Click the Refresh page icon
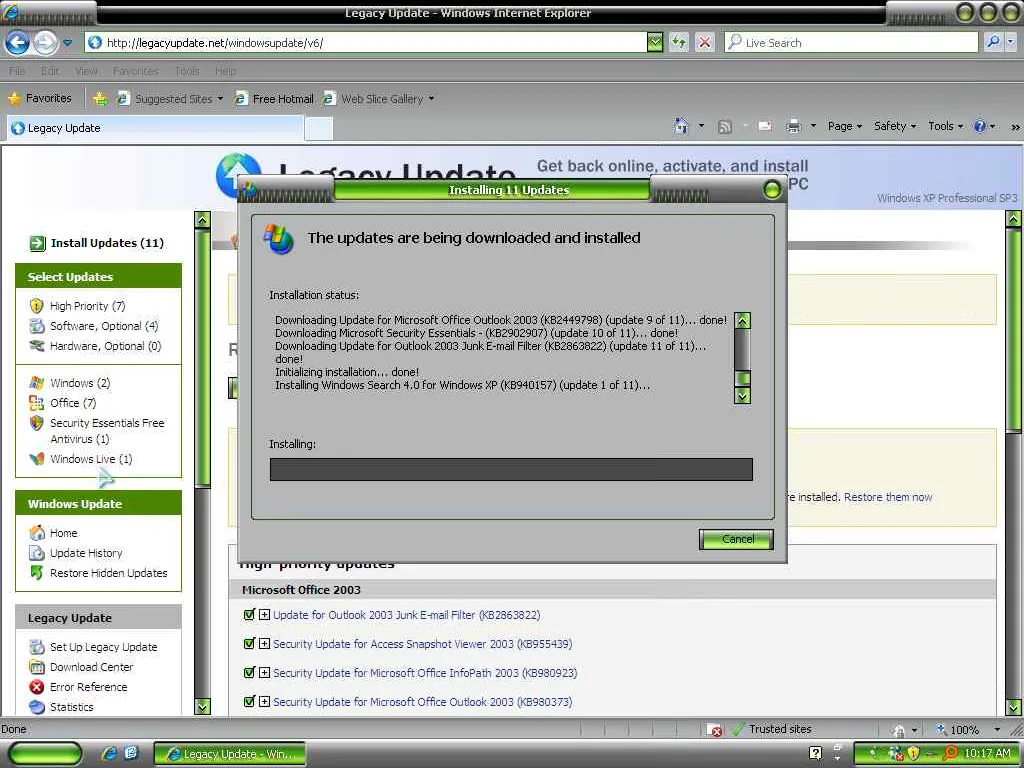This screenshot has height=768, width=1024. coord(679,43)
